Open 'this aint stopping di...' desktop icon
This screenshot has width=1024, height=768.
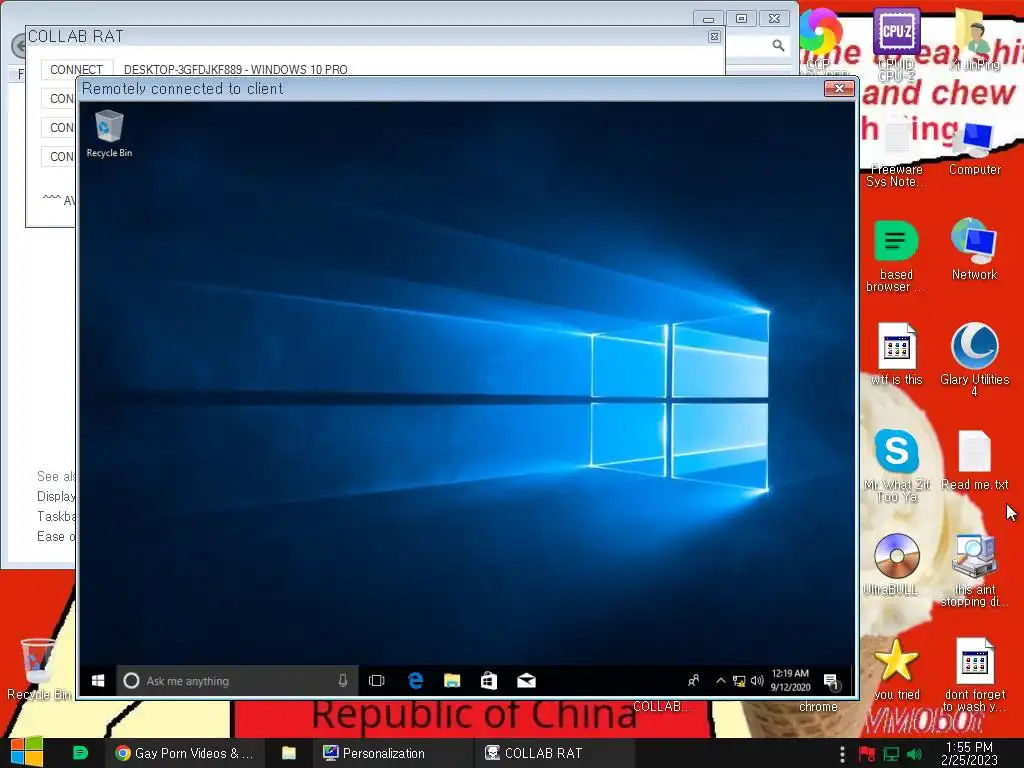(974, 571)
